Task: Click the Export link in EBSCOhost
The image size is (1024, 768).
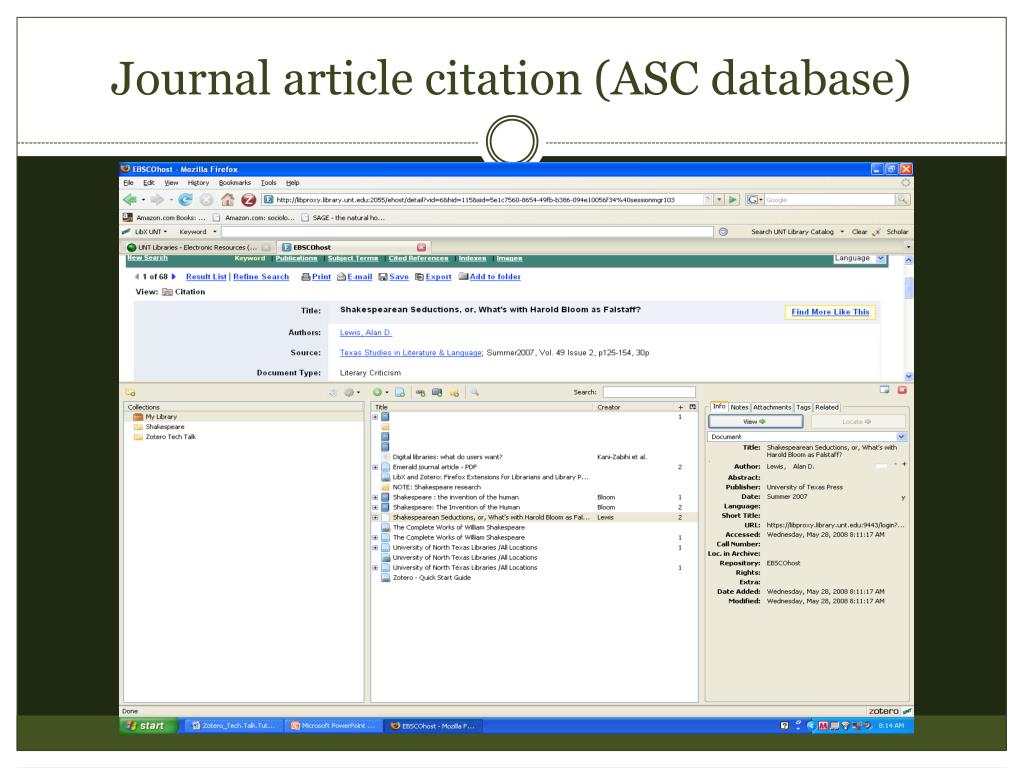Action: [x=434, y=277]
